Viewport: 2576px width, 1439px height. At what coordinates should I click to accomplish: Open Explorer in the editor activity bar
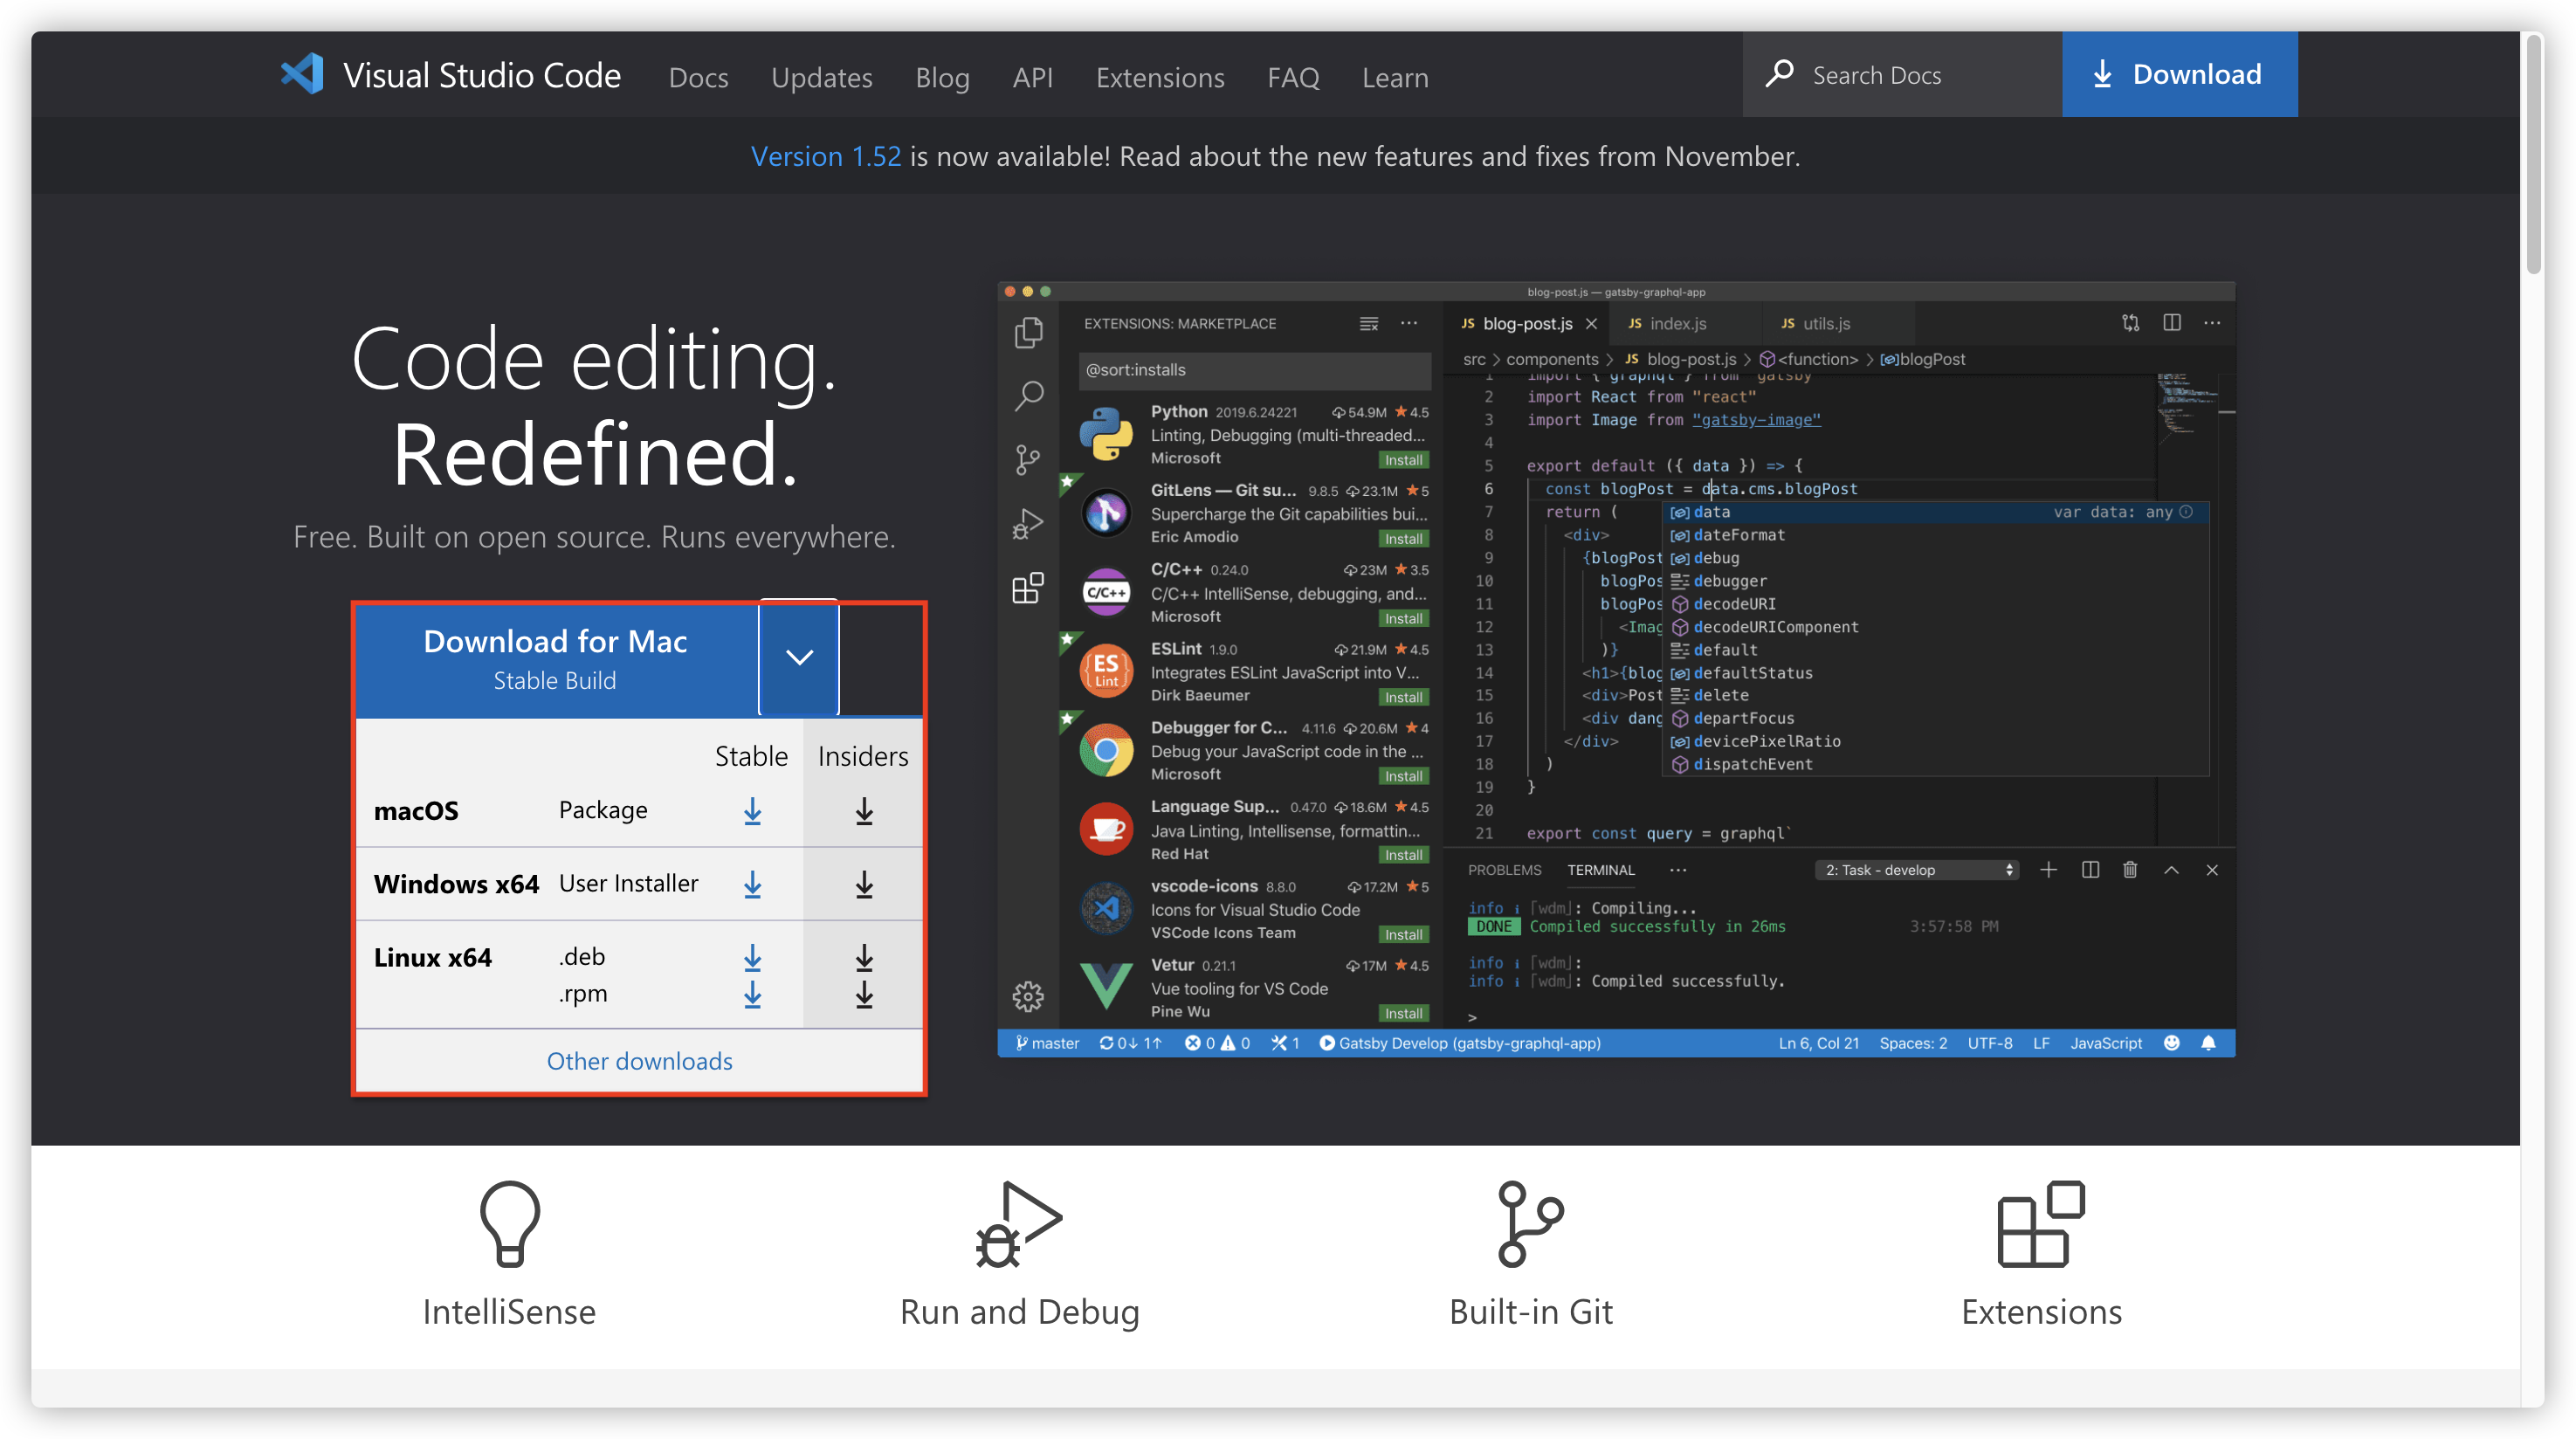coord(1028,332)
